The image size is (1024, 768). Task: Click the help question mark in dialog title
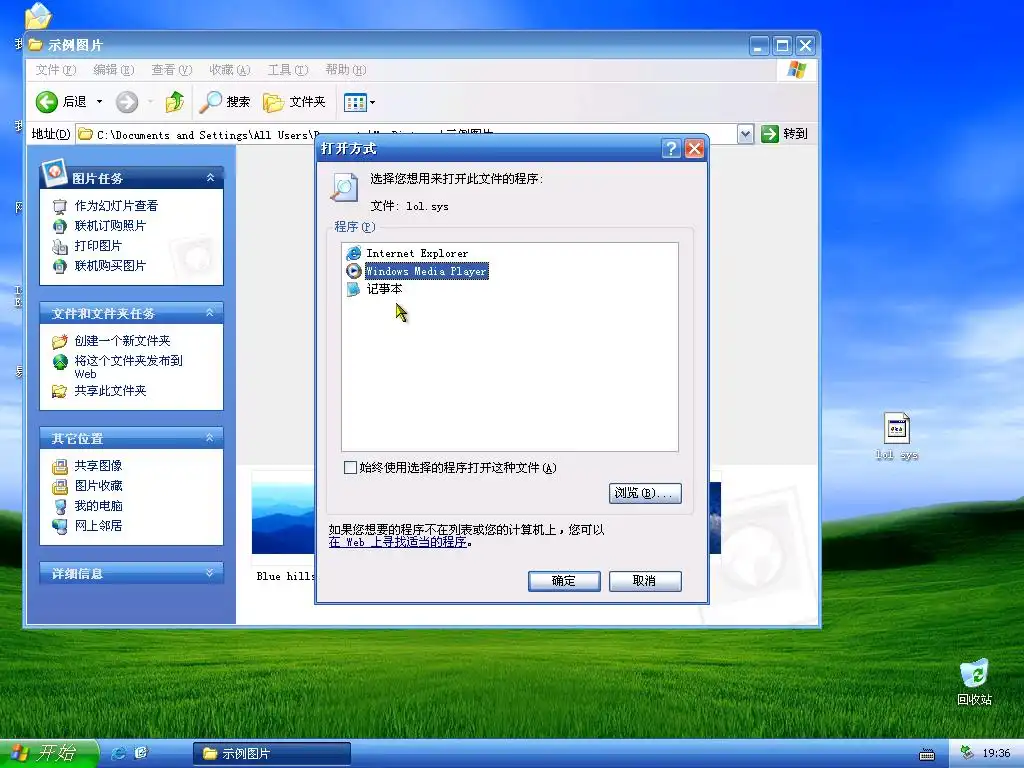point(671,149)
